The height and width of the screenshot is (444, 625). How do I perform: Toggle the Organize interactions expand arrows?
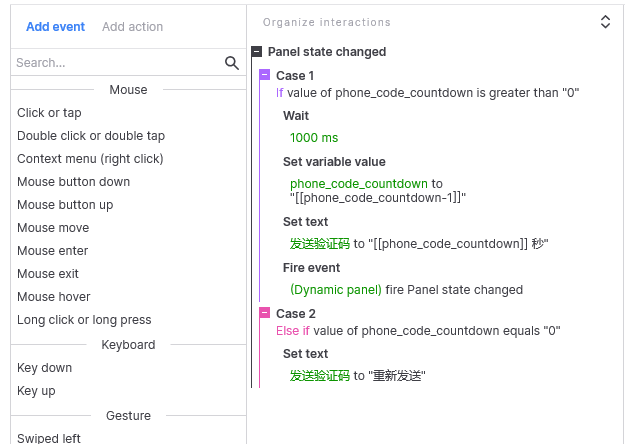point(605,22)
